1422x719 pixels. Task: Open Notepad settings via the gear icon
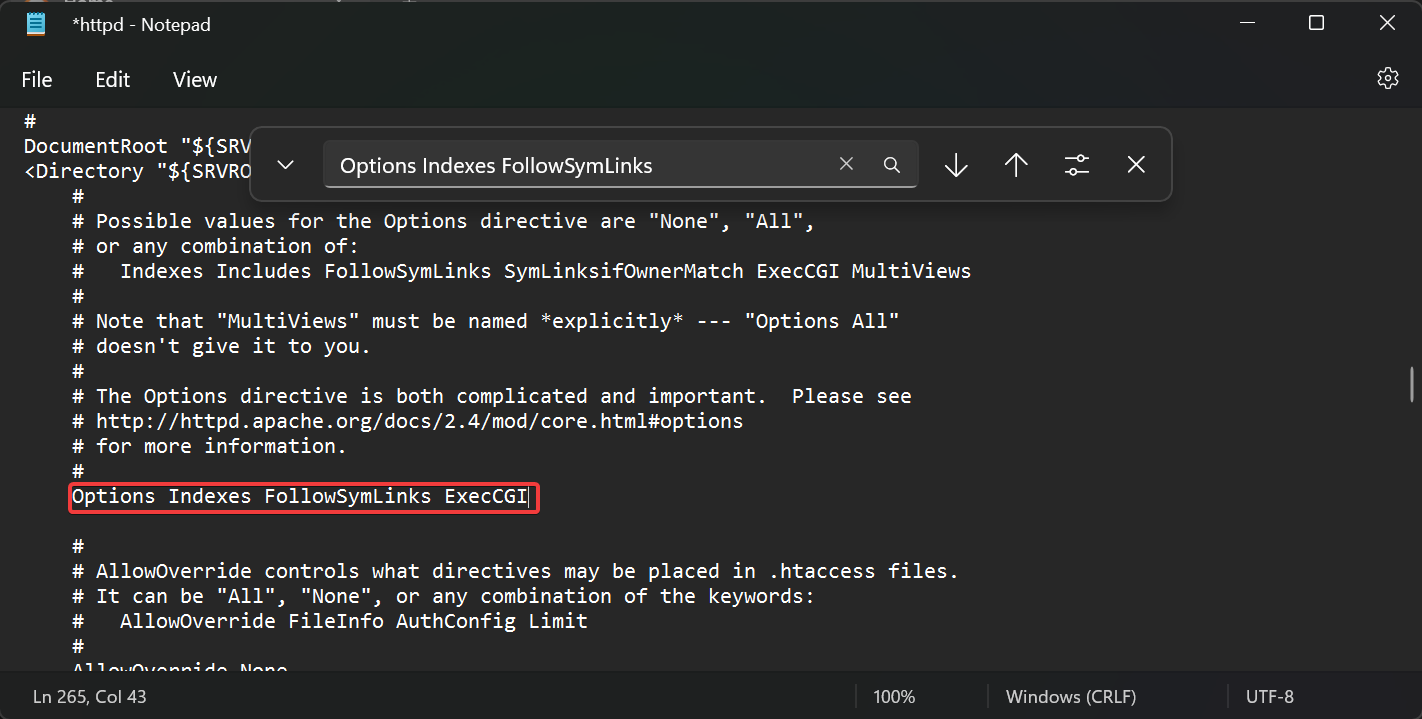click(x=1388, y=77)
